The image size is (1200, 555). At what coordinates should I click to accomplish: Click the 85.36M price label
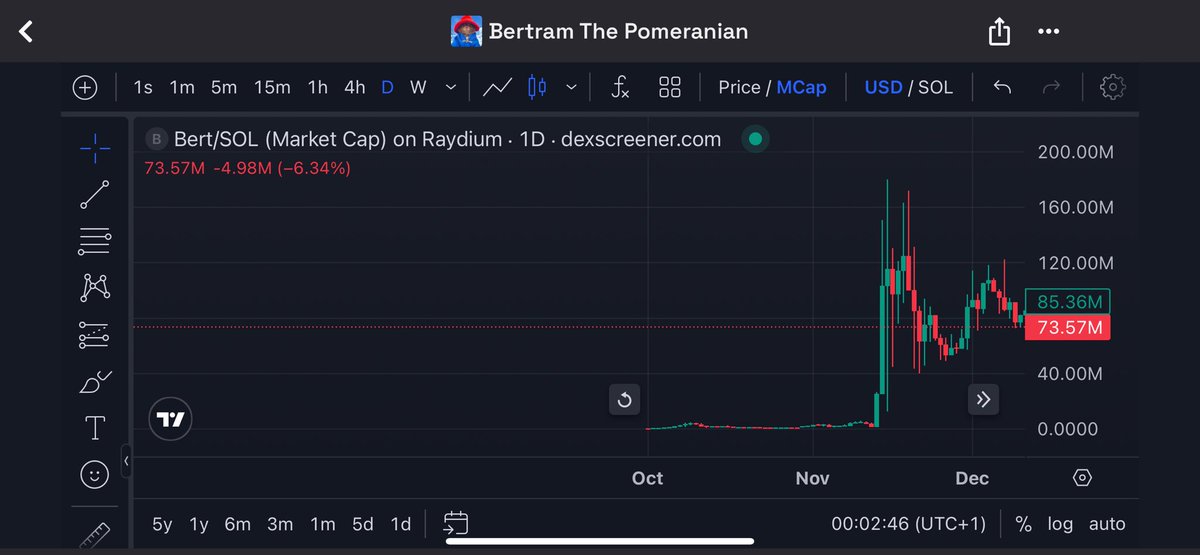pyautogui.click(x=1068, y=302)
